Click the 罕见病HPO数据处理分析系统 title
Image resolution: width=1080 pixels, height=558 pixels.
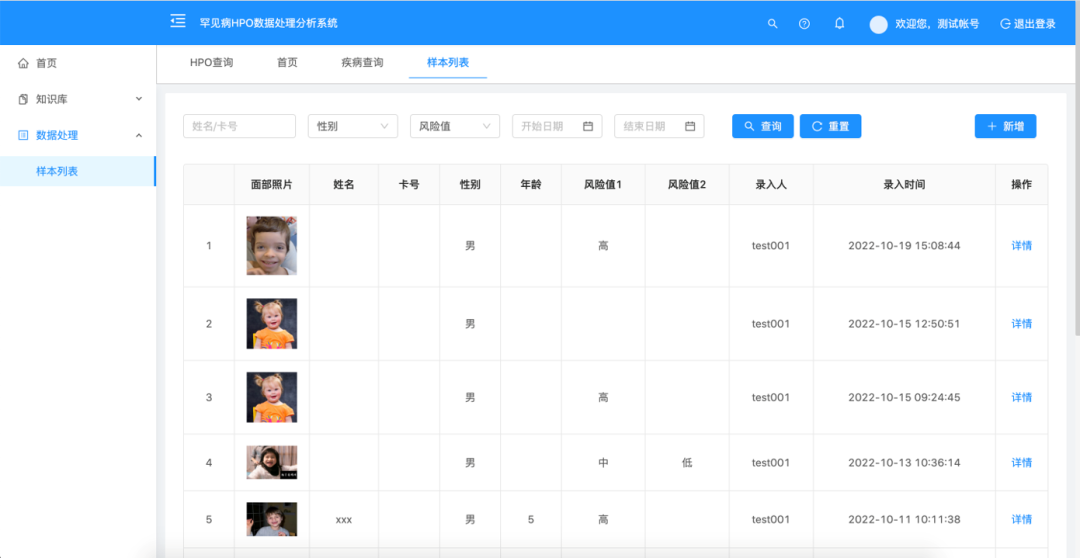(268, 23)
